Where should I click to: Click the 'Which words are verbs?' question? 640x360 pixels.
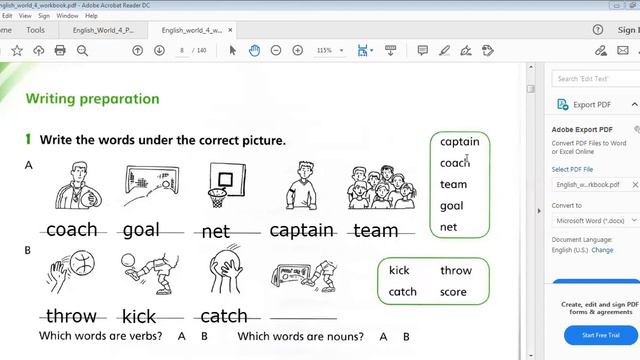coord(100,336)
